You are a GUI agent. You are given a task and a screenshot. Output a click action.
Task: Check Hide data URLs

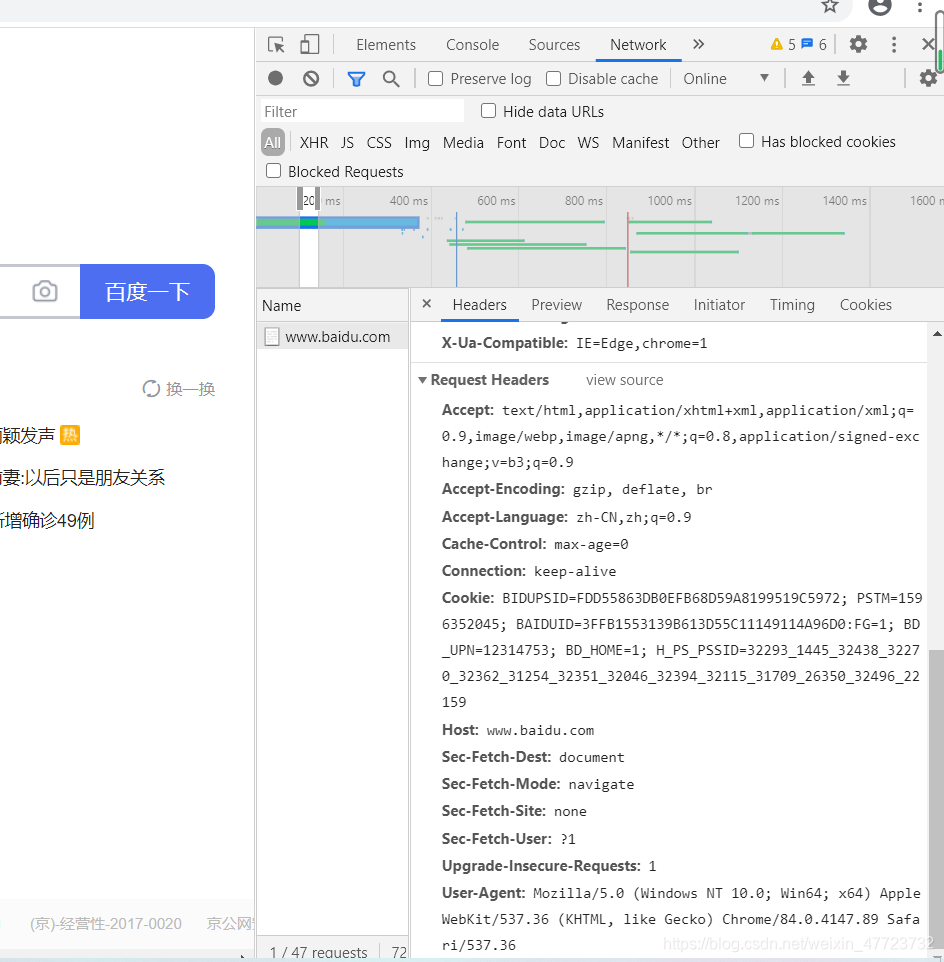(488, 110)
